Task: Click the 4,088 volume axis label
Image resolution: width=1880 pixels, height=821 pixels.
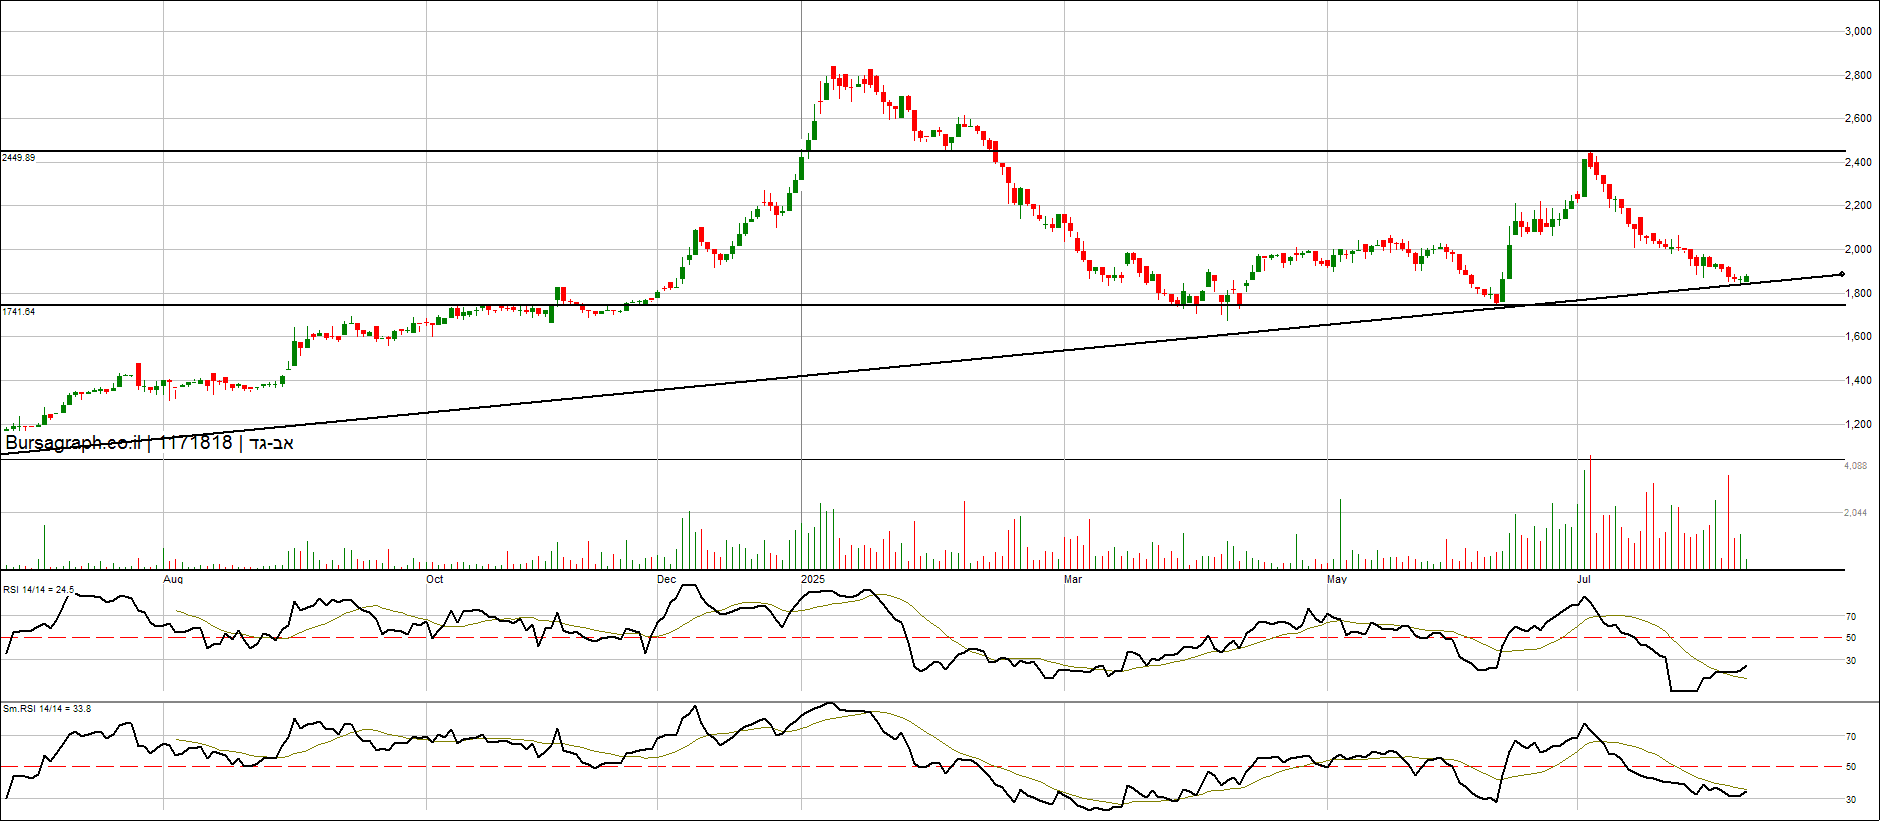Action: pyautogui.click(x=1855, y=466)
